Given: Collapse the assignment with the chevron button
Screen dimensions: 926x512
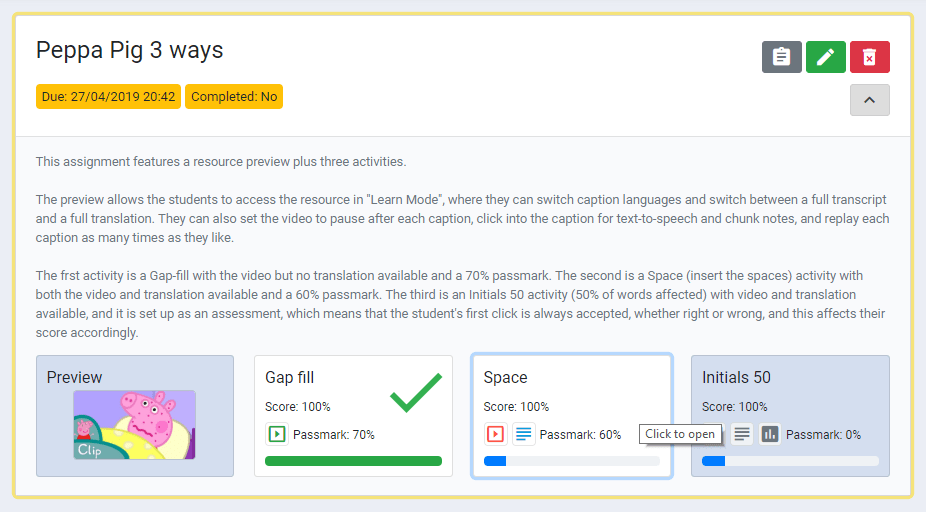Looking at the screenshot, I should 870,100.
